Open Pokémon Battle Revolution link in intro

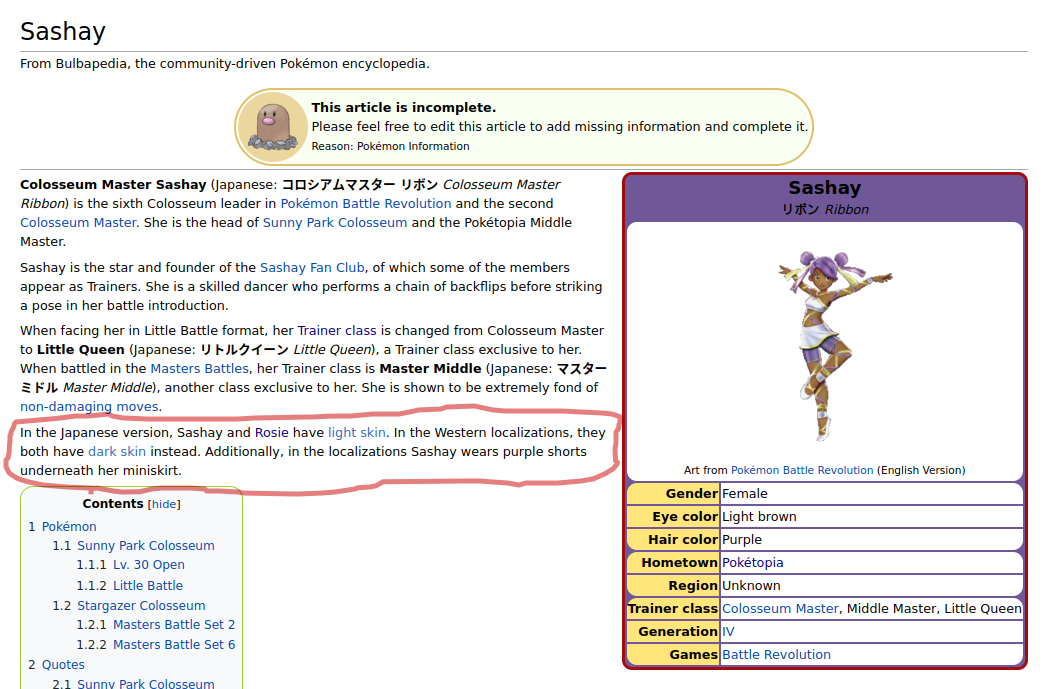click(366, 204)
